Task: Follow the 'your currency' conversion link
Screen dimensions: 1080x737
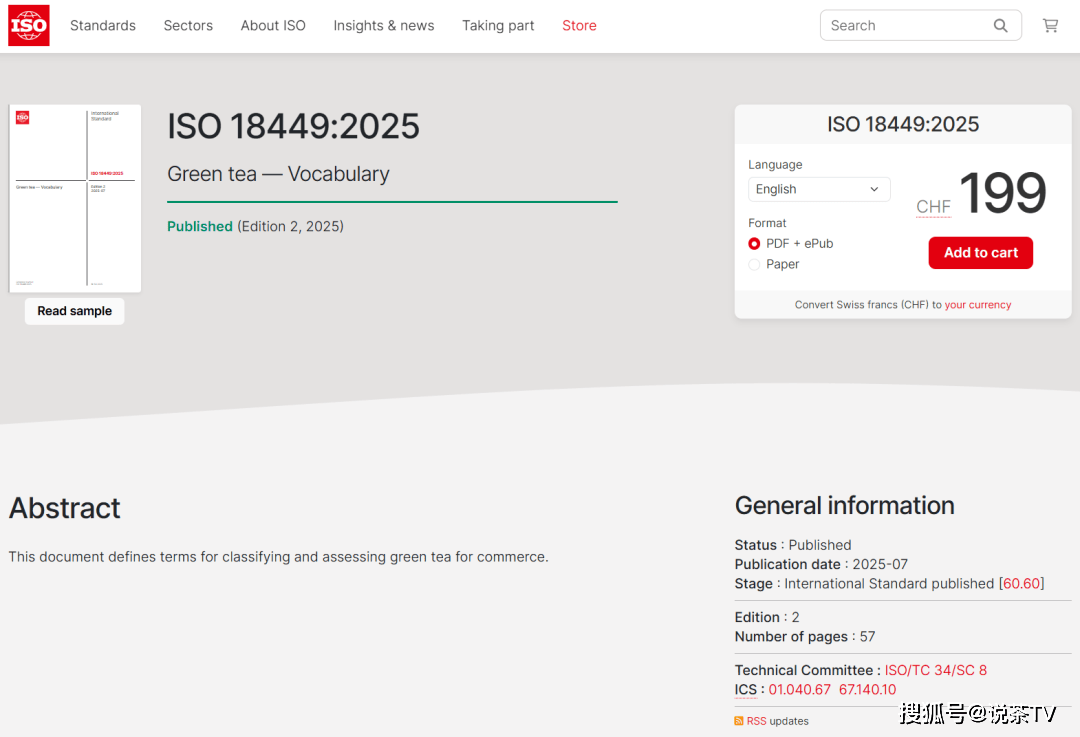Action: pos(977,305)
